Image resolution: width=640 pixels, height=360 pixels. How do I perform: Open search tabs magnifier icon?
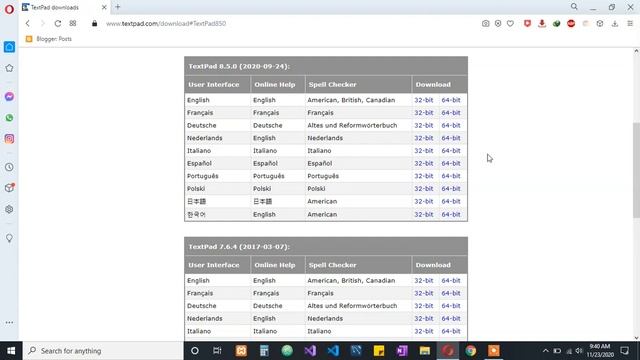574,7
